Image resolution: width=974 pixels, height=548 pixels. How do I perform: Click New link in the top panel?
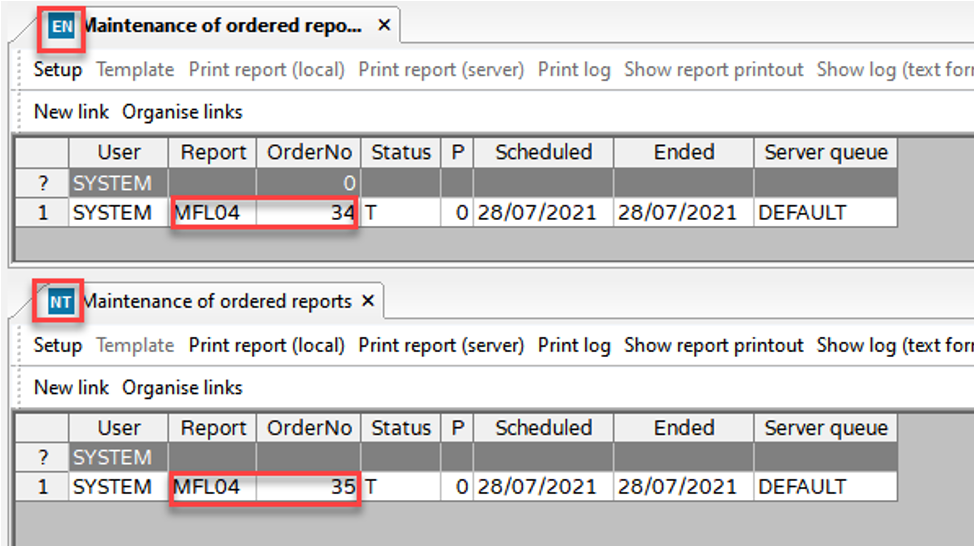point(71,112)
